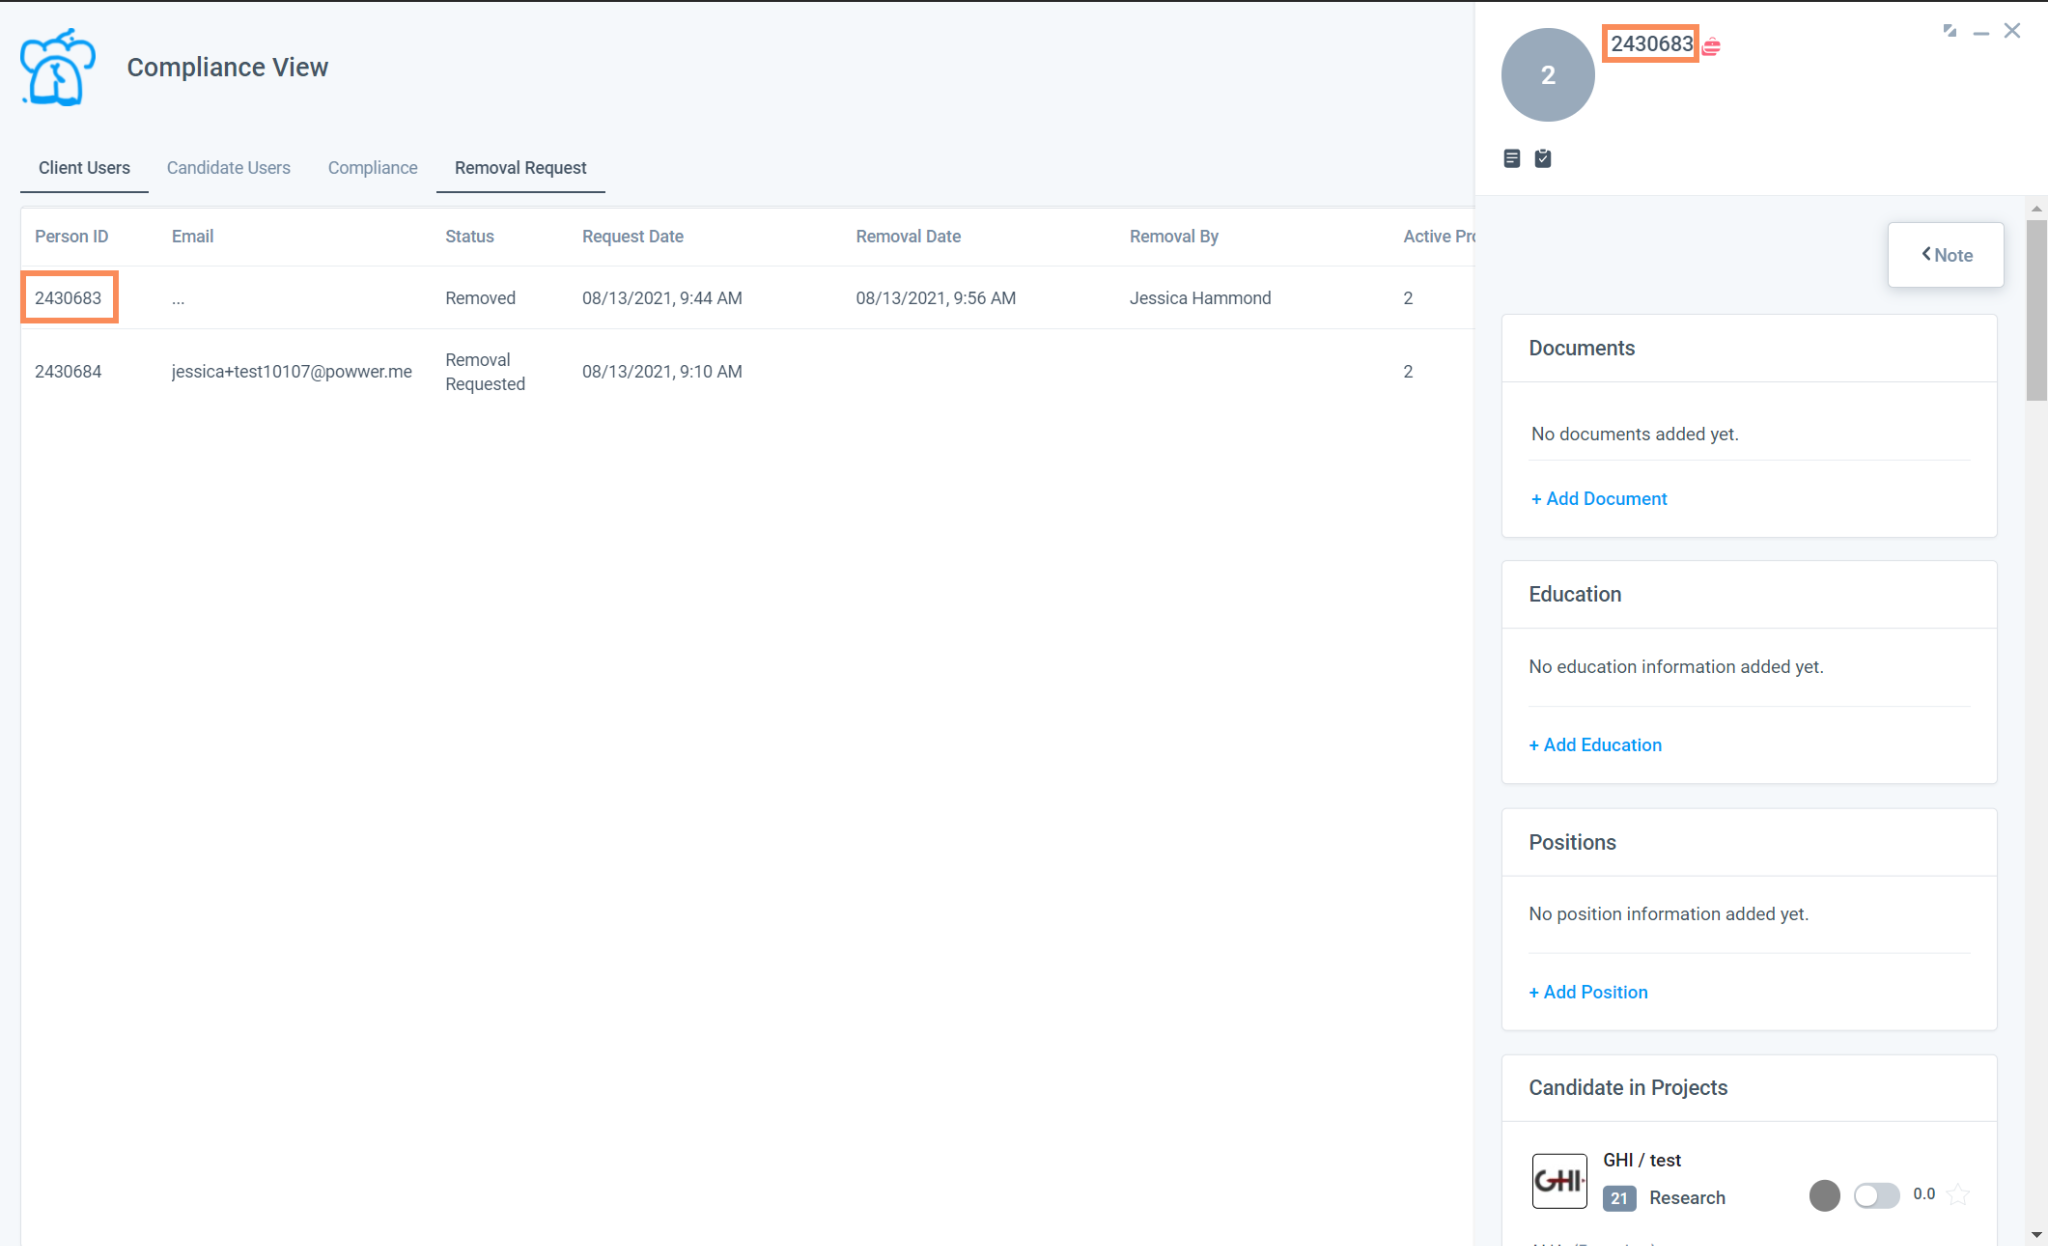Click the + Add Position link

1588,992
